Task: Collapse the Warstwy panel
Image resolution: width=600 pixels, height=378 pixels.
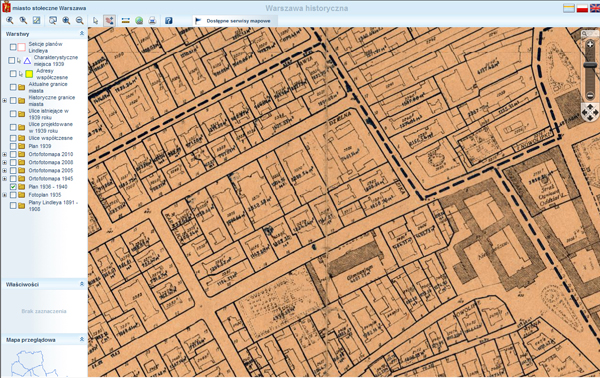Action: [x=82, y=34]
